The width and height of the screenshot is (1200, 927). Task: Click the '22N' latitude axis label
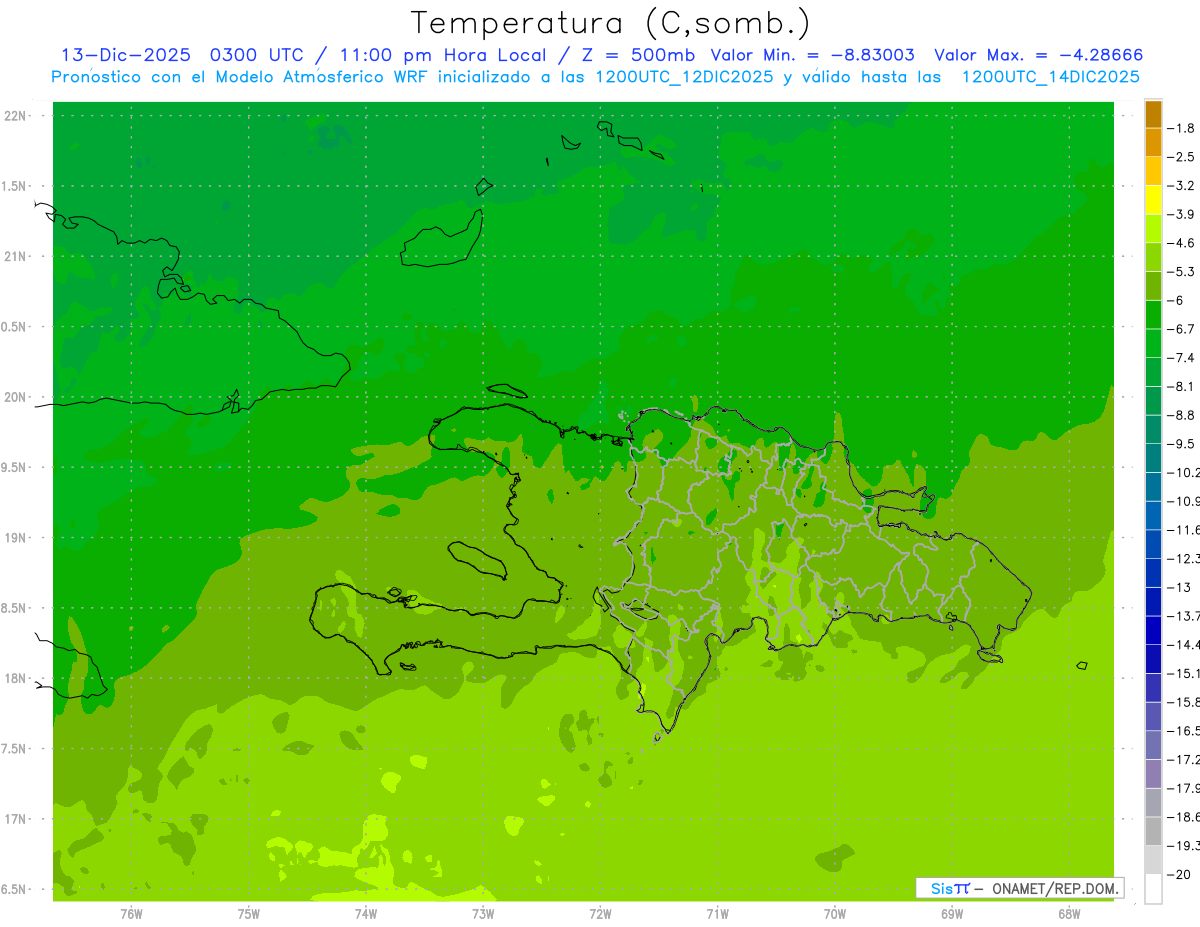click(x=15, y=116)
